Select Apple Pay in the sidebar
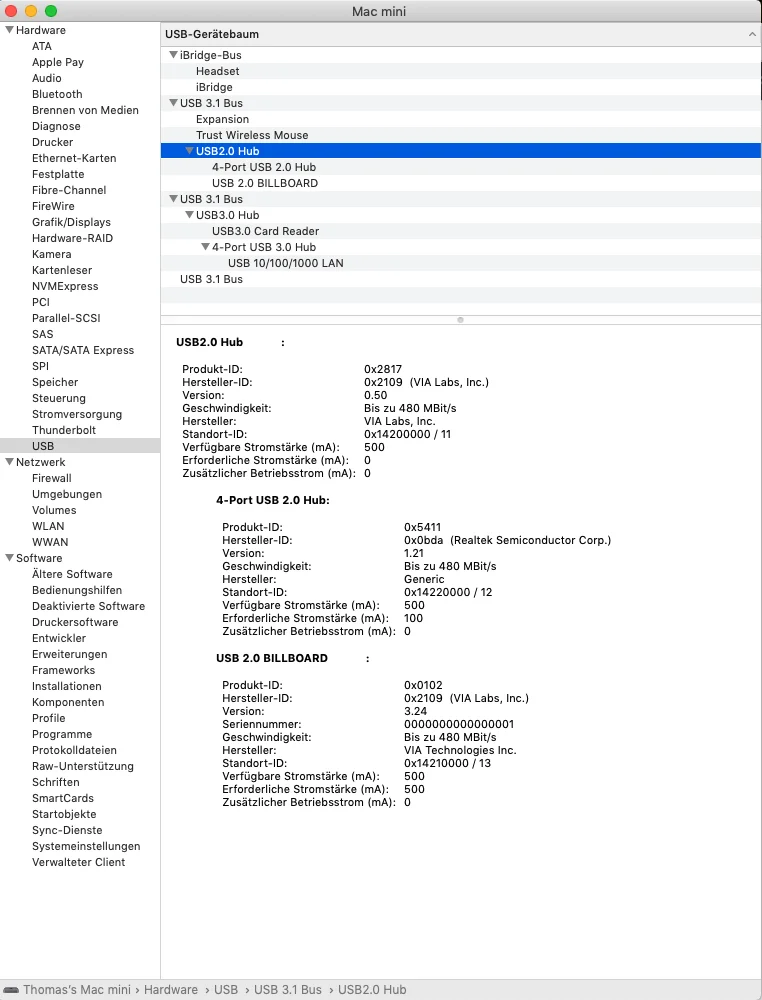 point(58,62)
